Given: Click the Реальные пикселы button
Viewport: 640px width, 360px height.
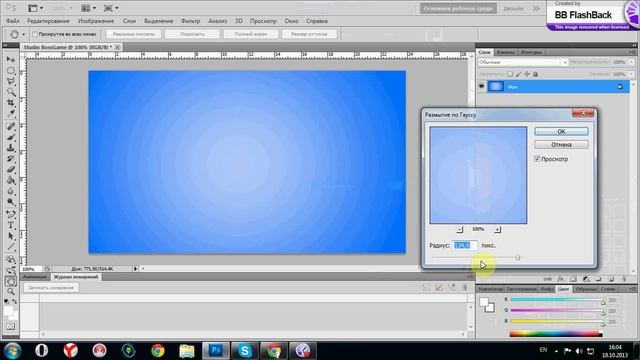Looking at the screenshot, I should tap(133, 34).
